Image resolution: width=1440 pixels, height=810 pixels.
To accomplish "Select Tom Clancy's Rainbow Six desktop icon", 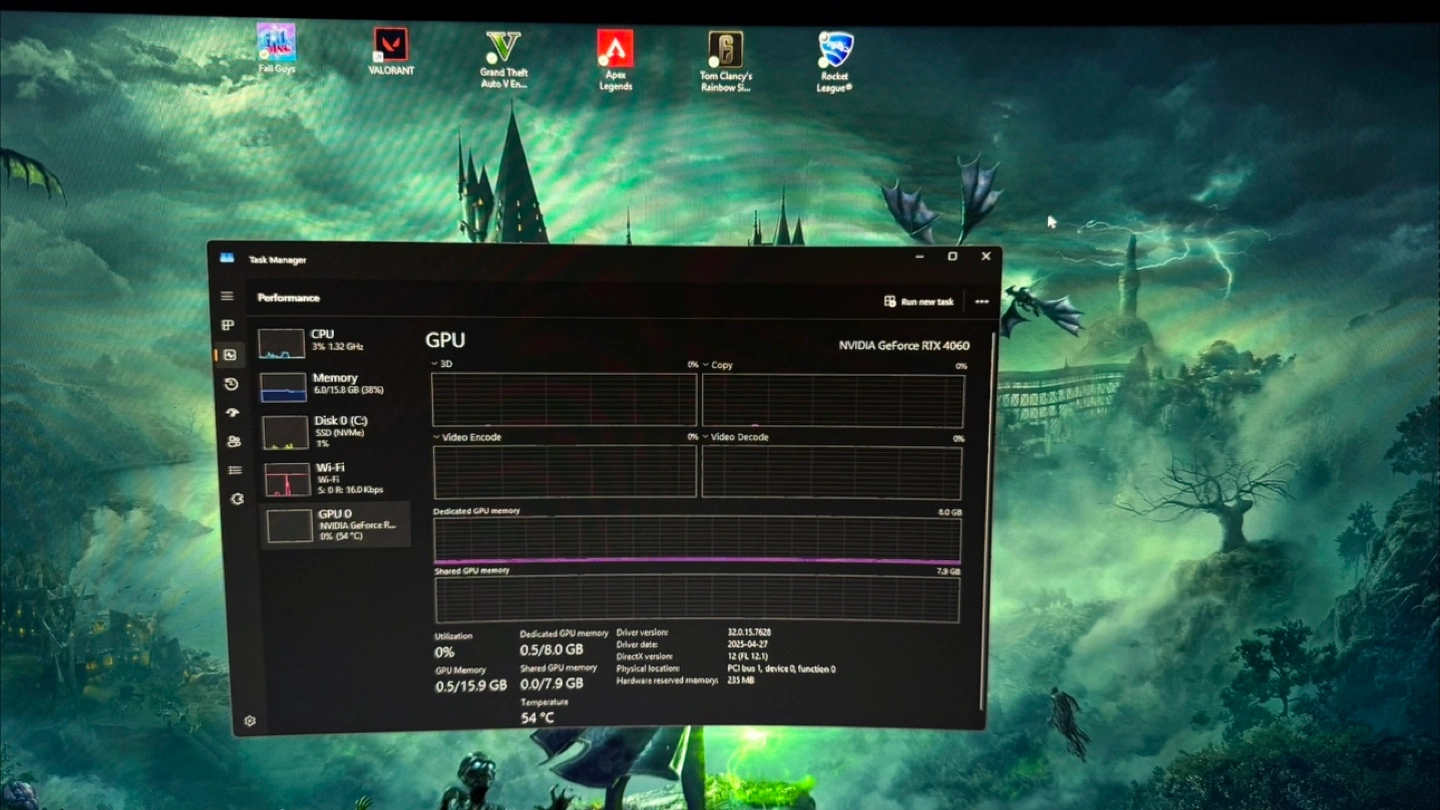I will [x=726, y=62].
